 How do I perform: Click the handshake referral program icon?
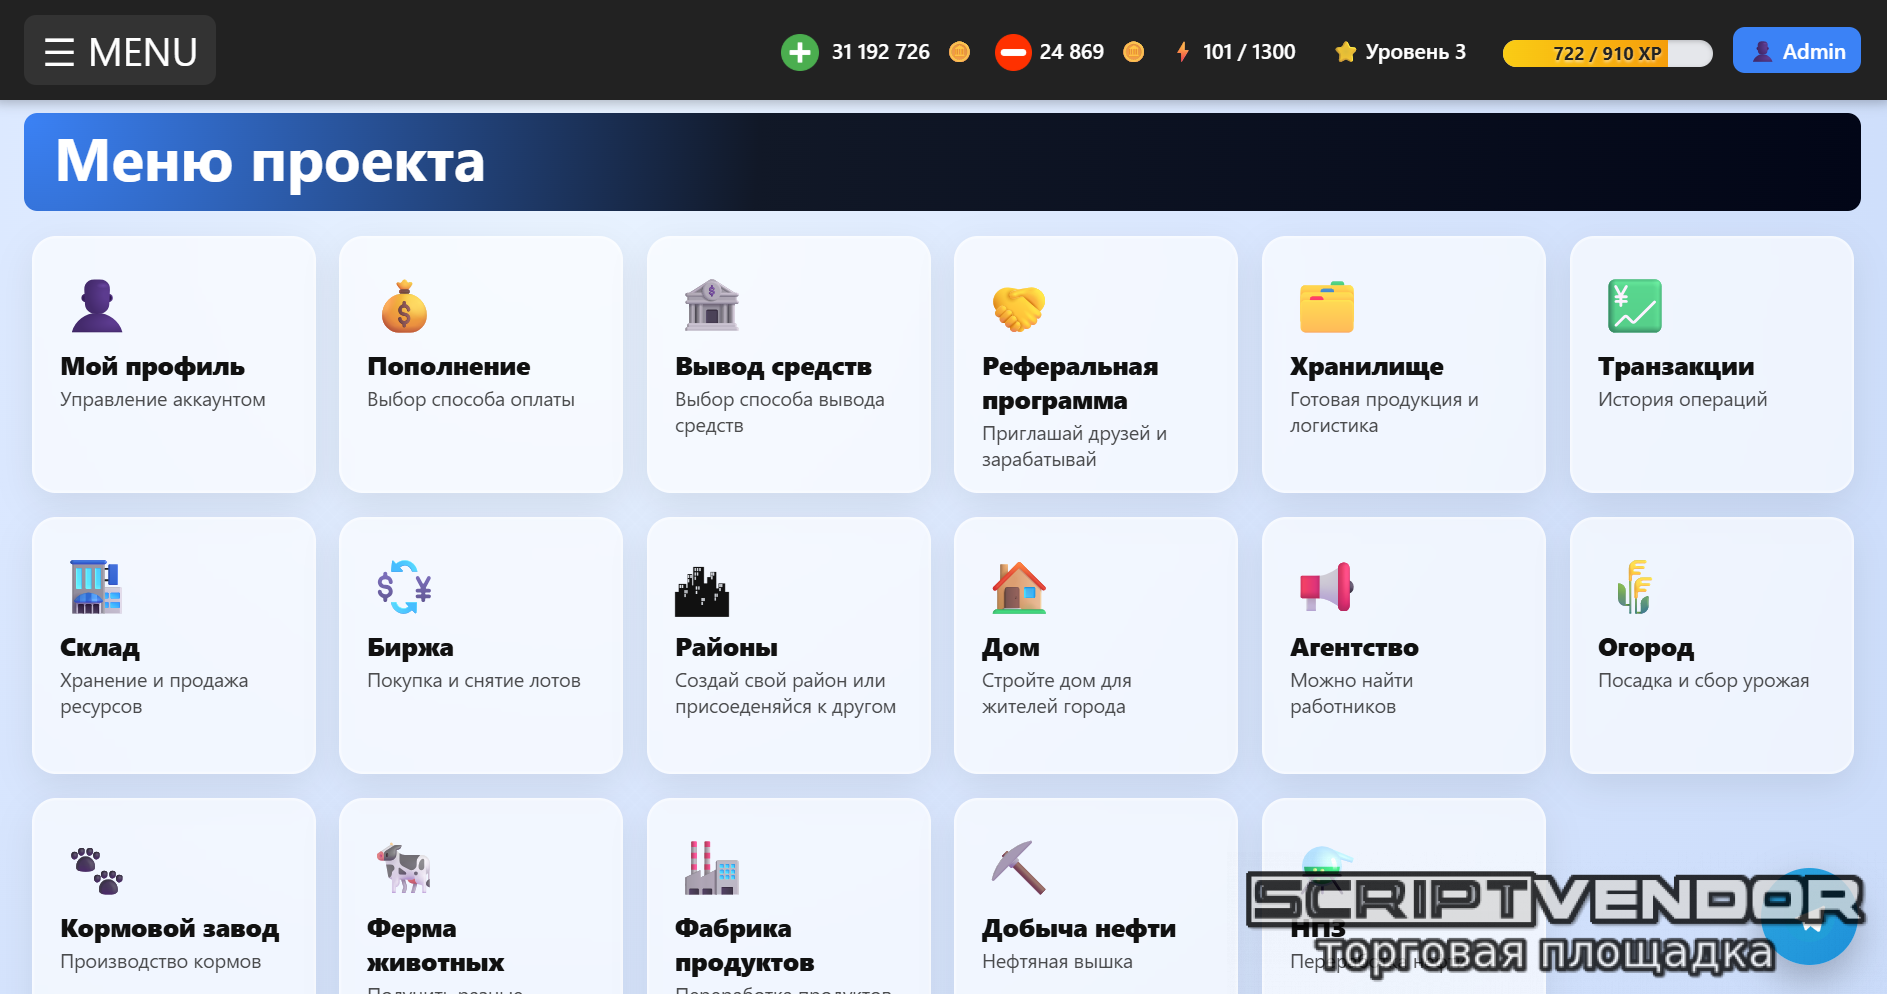click(1018, 308)
